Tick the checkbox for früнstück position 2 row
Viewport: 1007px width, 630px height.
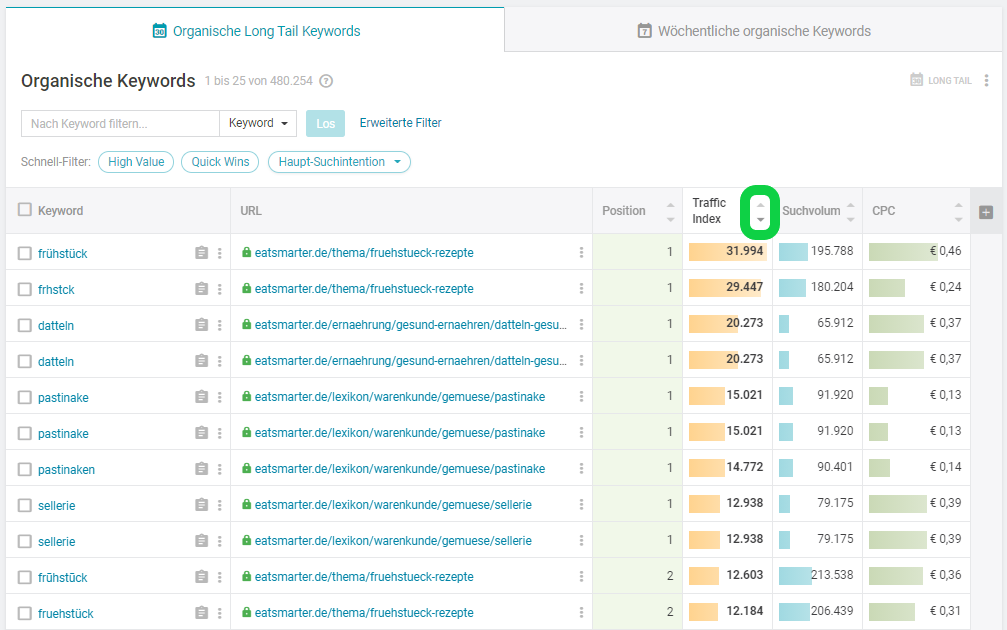tap(24, 577)
